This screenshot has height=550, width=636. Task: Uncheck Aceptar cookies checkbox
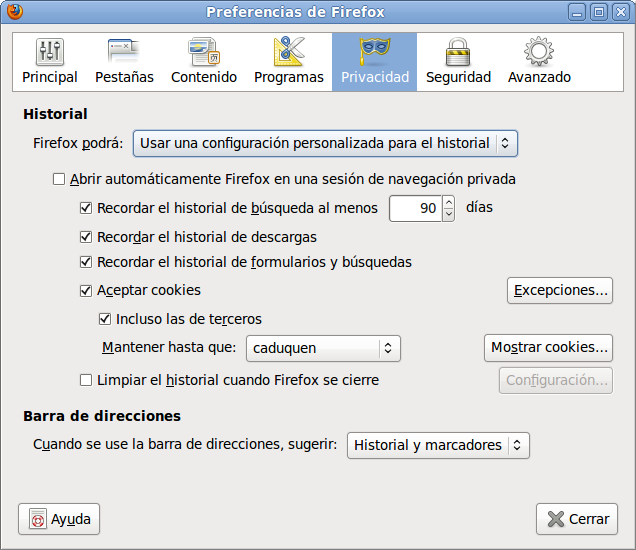point(86,290)
